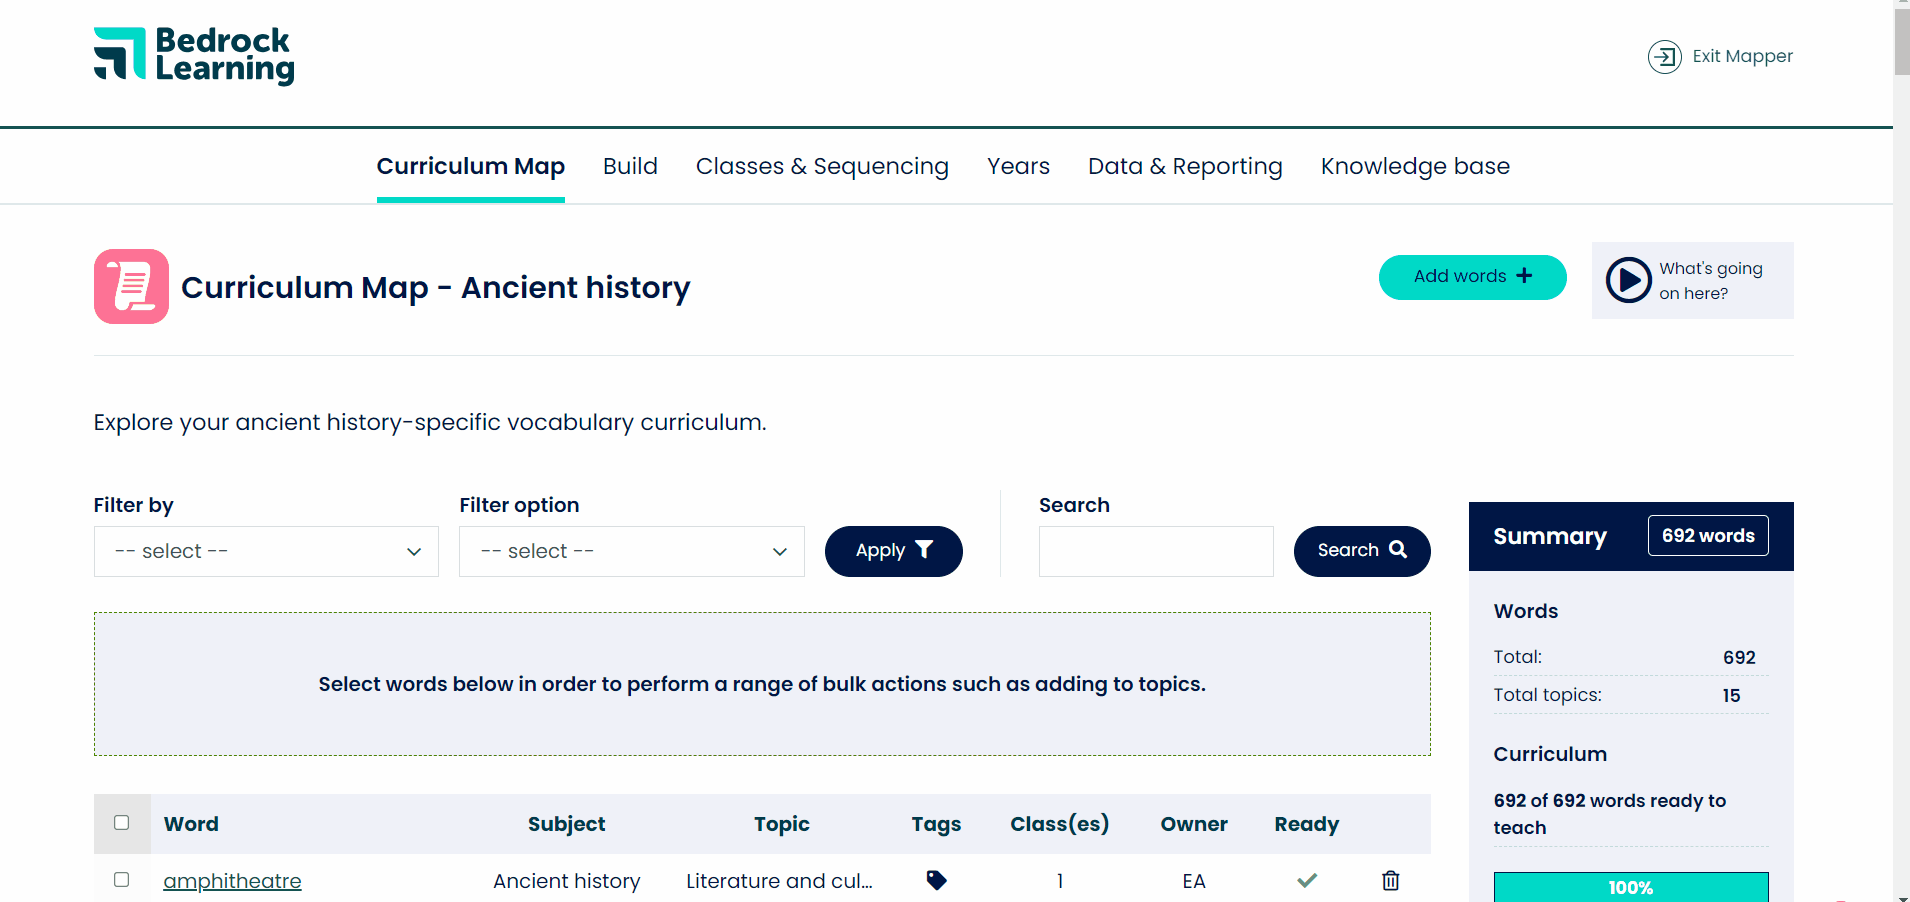
Task: Click the 100% curriculum progress bar
Action: [x=1630, y=887]
